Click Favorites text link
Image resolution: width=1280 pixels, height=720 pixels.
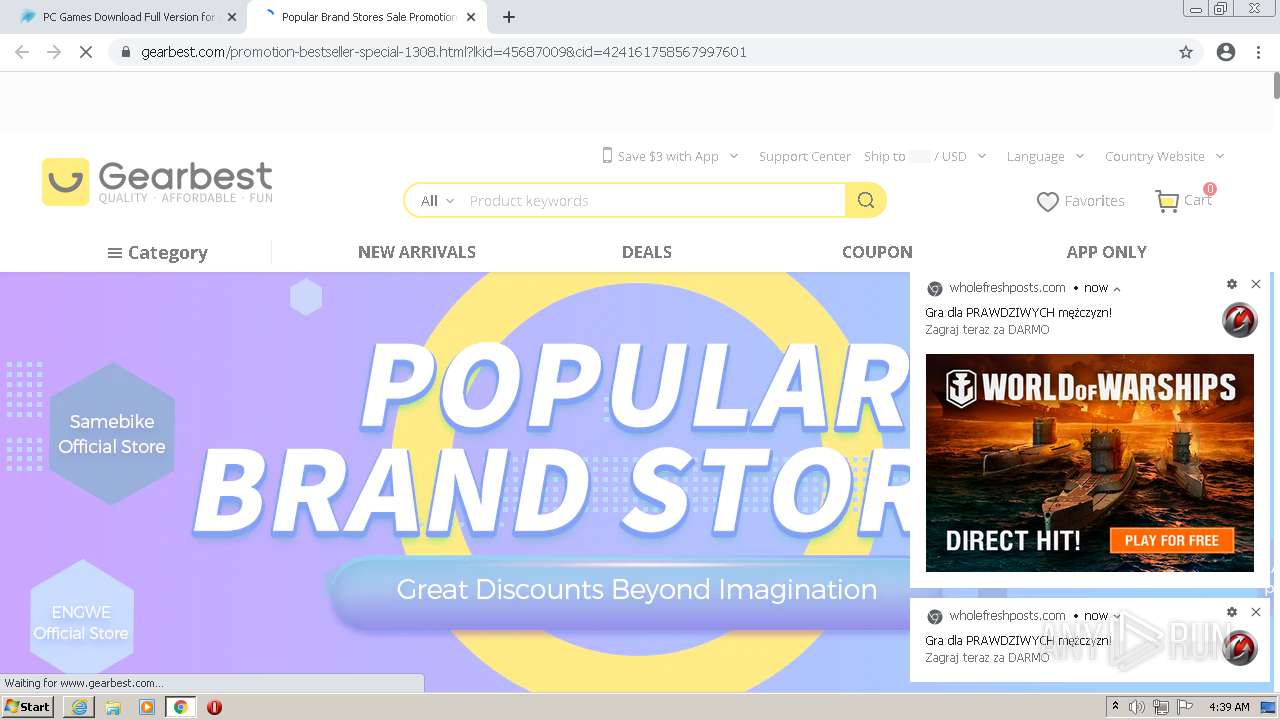point(1094,201)
